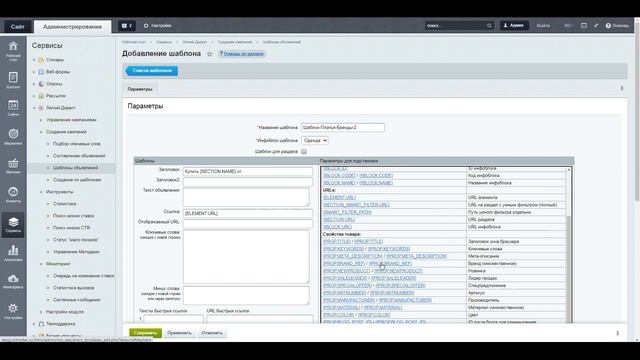Insert the {ELEMENT.URL} placeholder link

[x=339, y=198]
